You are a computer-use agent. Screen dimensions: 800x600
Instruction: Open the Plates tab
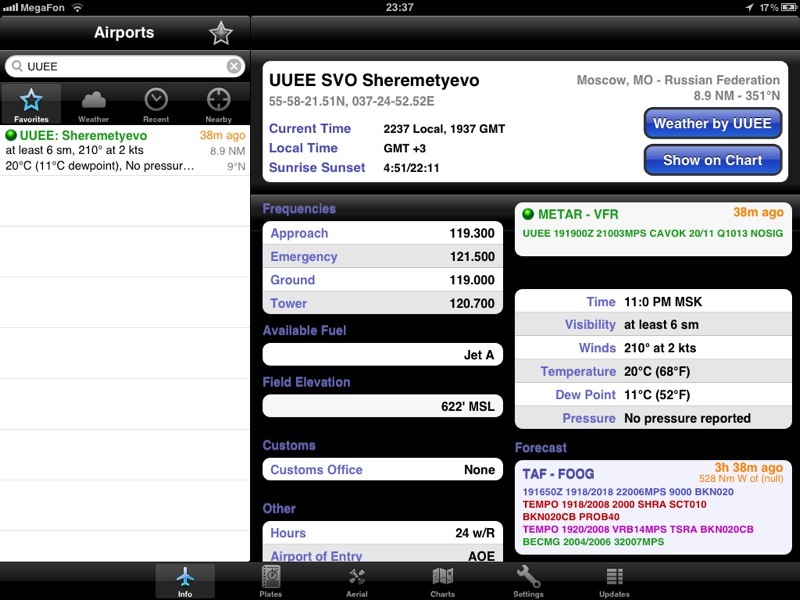point(271,581)
